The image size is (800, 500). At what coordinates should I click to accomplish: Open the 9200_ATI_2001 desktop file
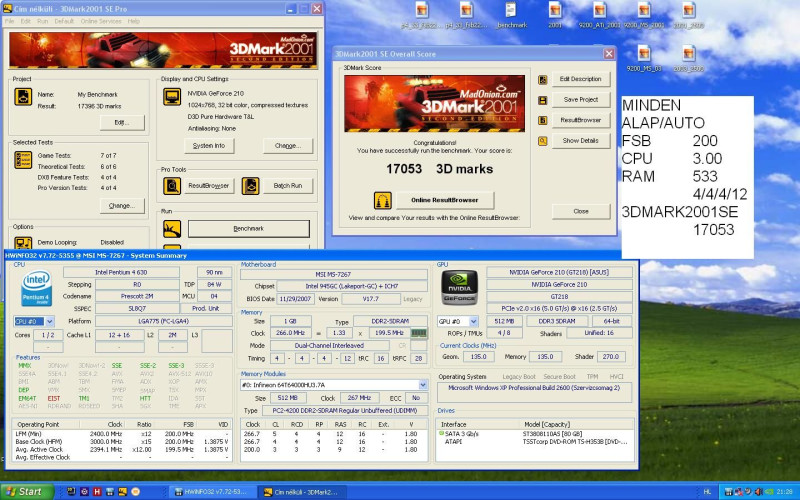pyautogui.click(x=599, y=15)
